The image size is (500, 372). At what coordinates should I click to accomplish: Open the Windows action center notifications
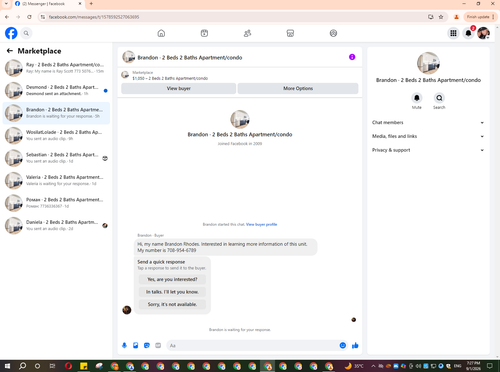490,366
